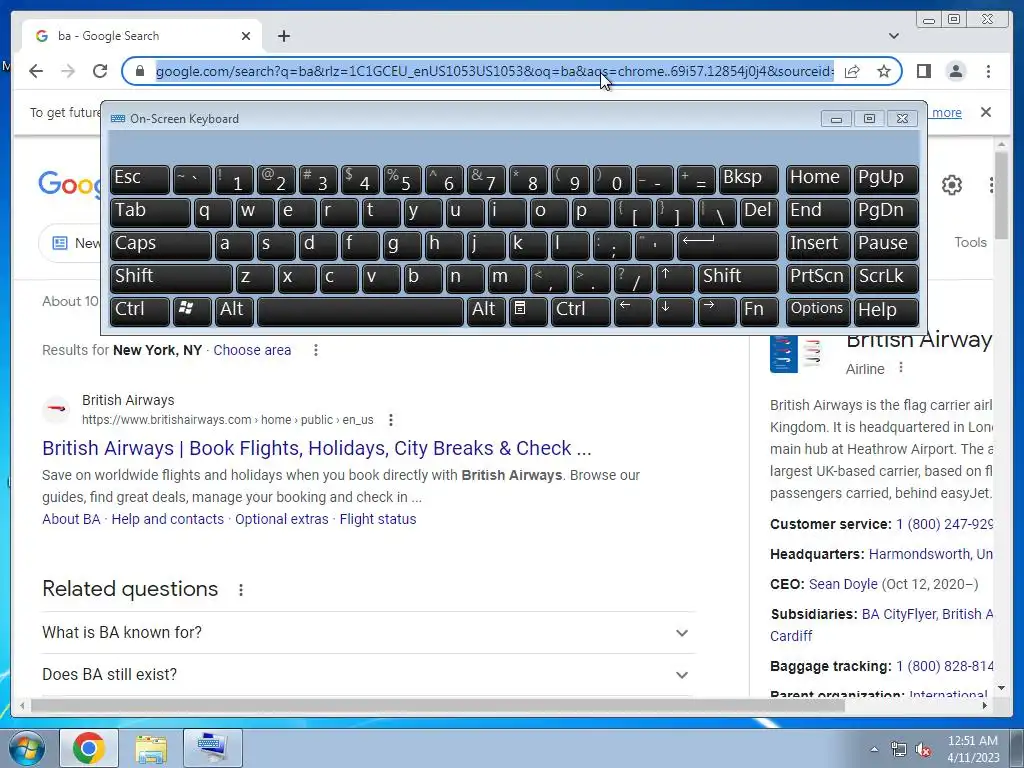Open the Tools search filter
1024x768 pixels.
click(x=970, y=242)
